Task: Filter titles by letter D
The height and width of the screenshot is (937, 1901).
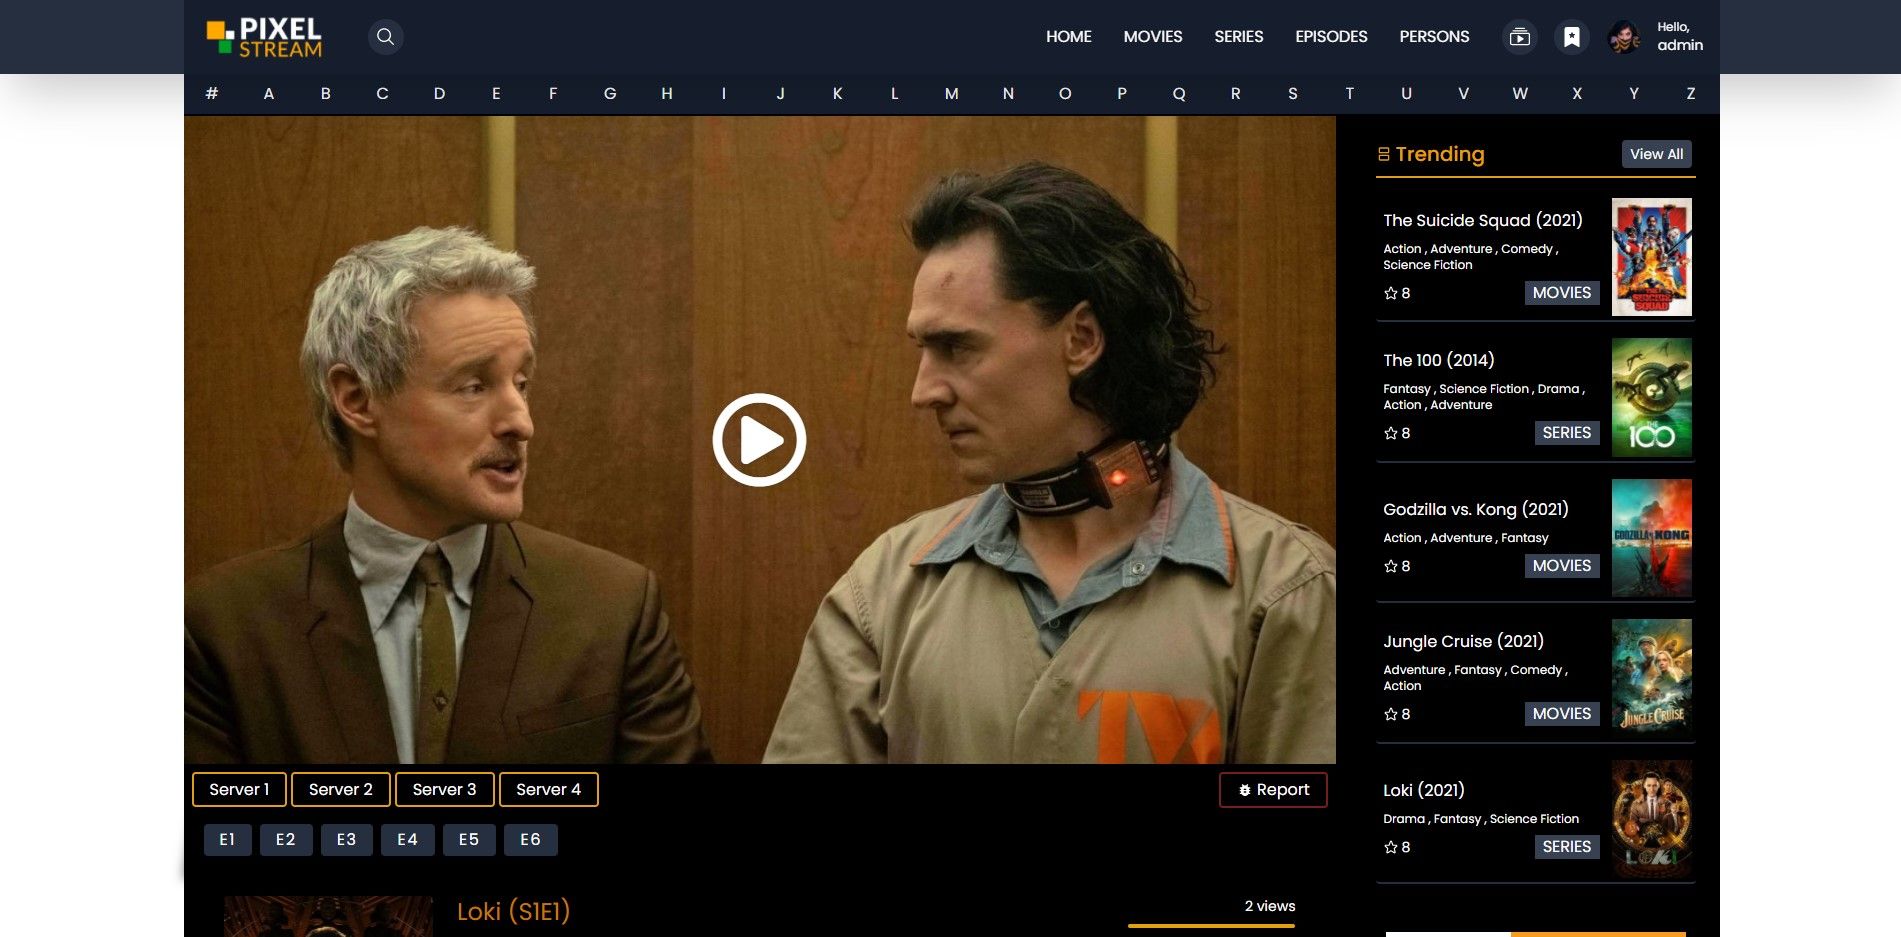Action: click(x=439, y=93)
